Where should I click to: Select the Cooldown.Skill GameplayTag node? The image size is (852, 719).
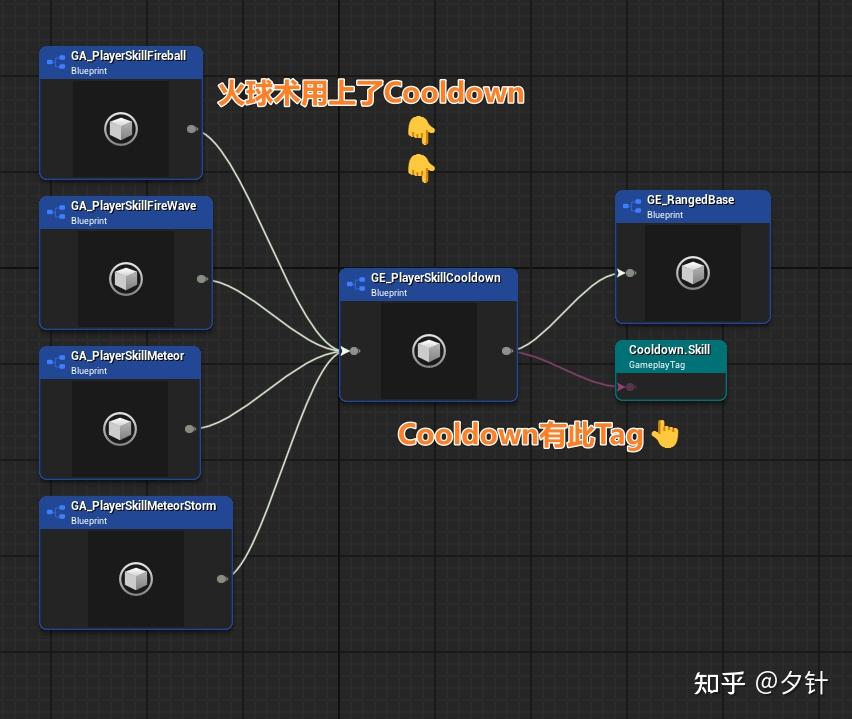(671, 371)
